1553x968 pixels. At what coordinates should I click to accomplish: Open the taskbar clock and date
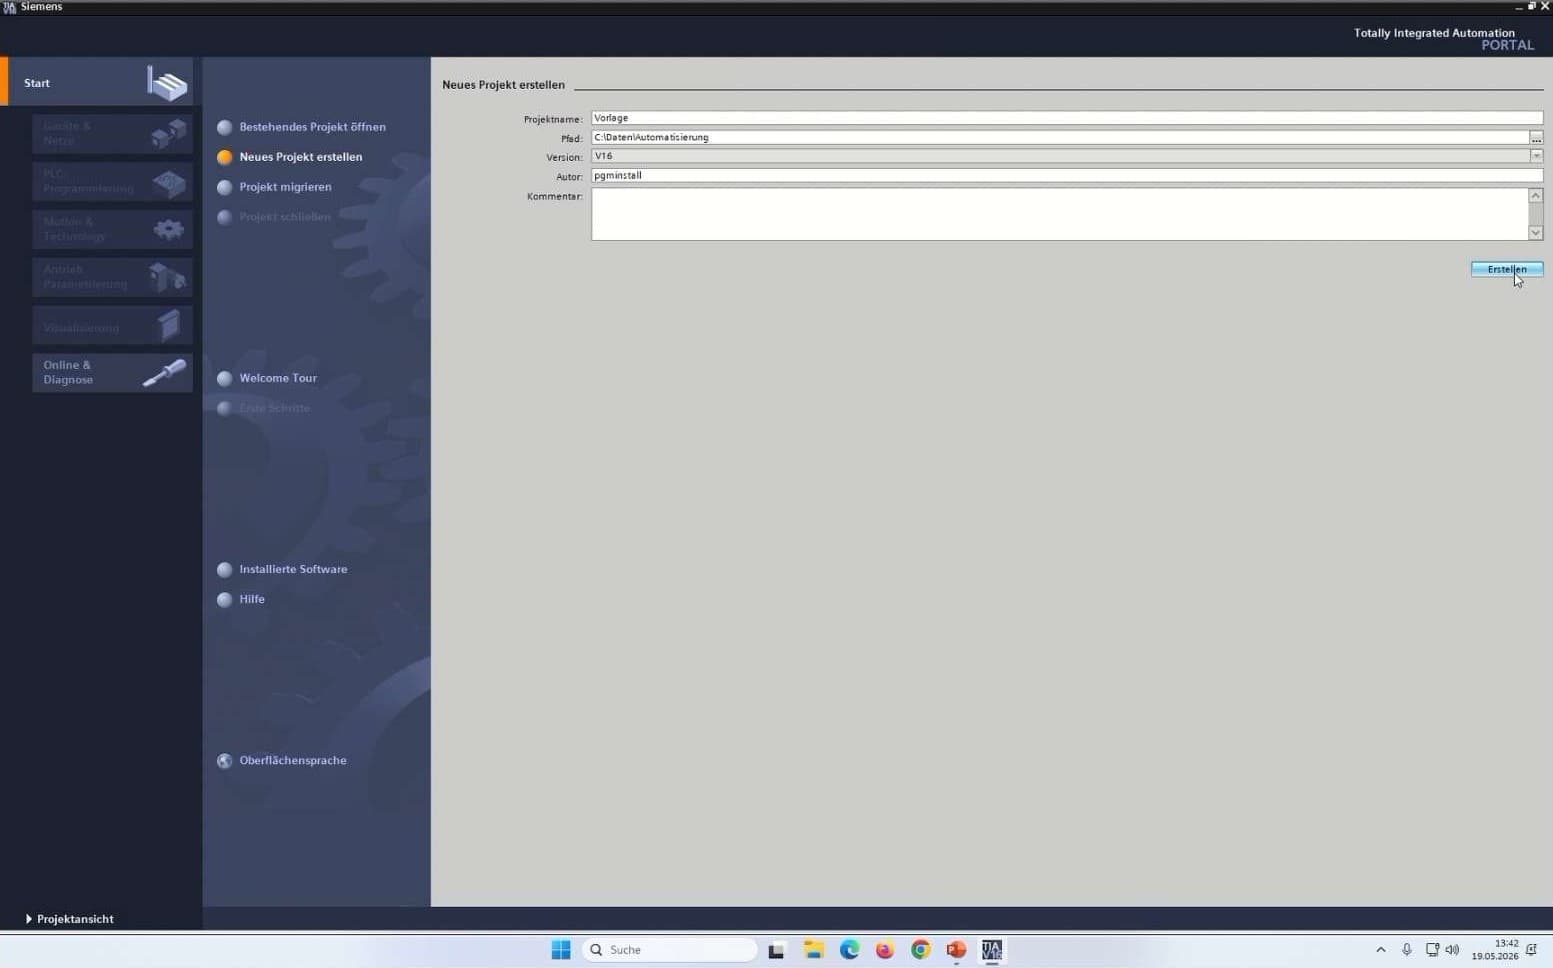[x=1495, y=950]
